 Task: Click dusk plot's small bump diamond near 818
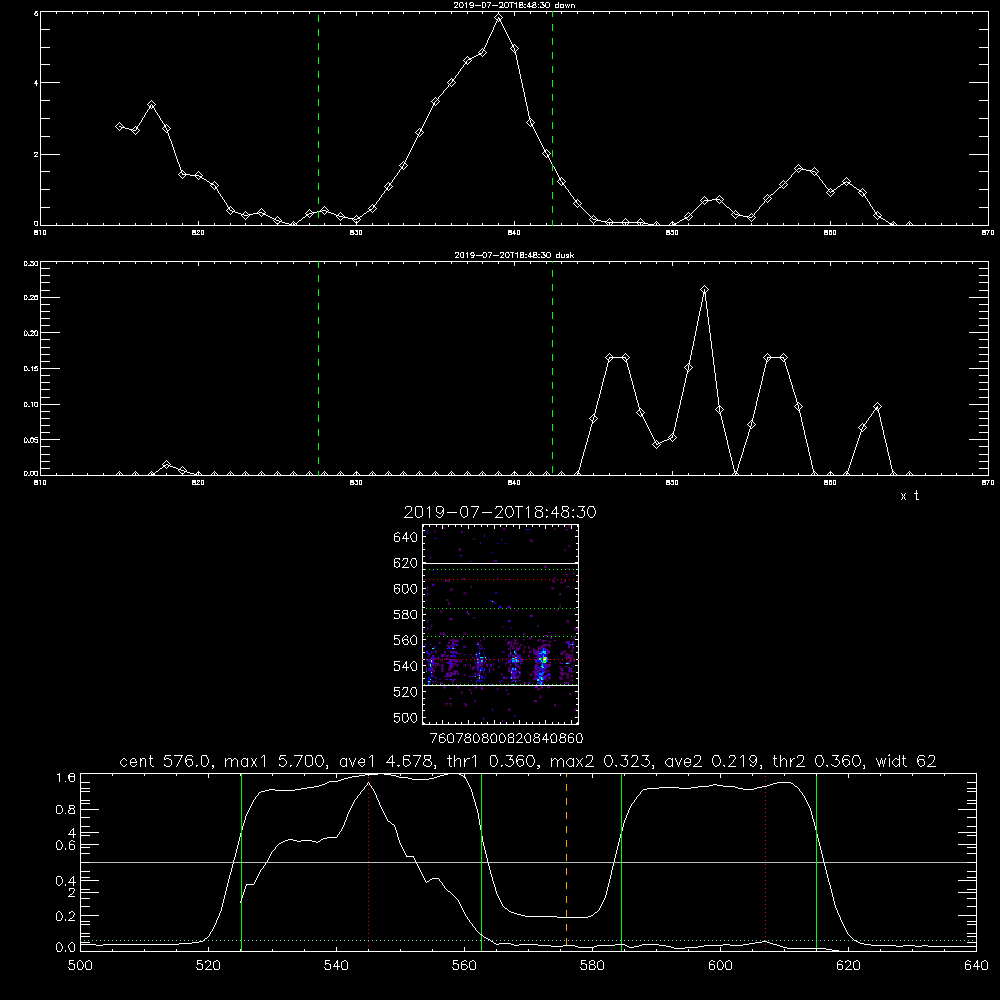click(166, 465)
